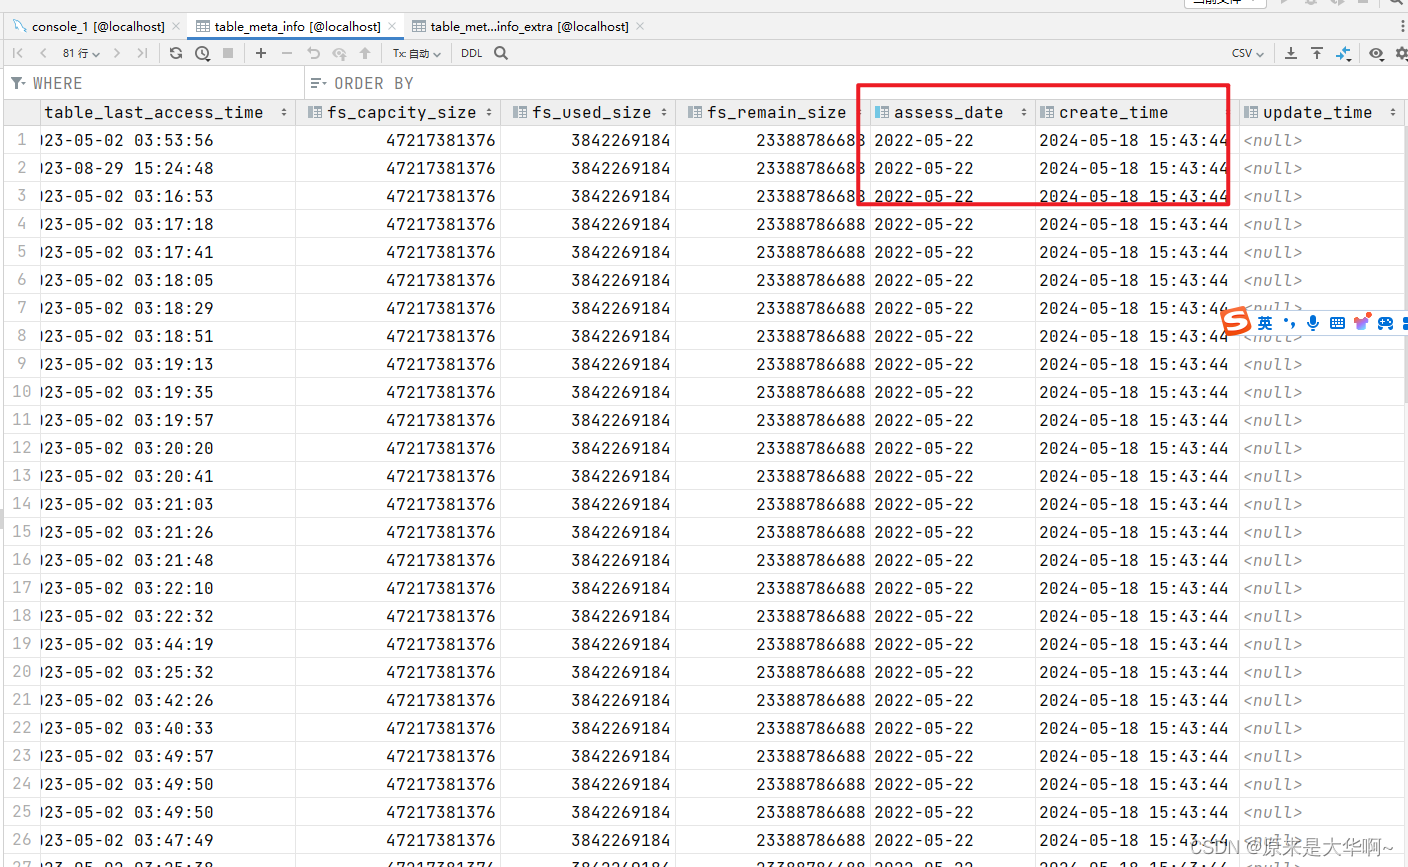Click the Refresh data icon
1408x867 pixels.
pos(176,53)
